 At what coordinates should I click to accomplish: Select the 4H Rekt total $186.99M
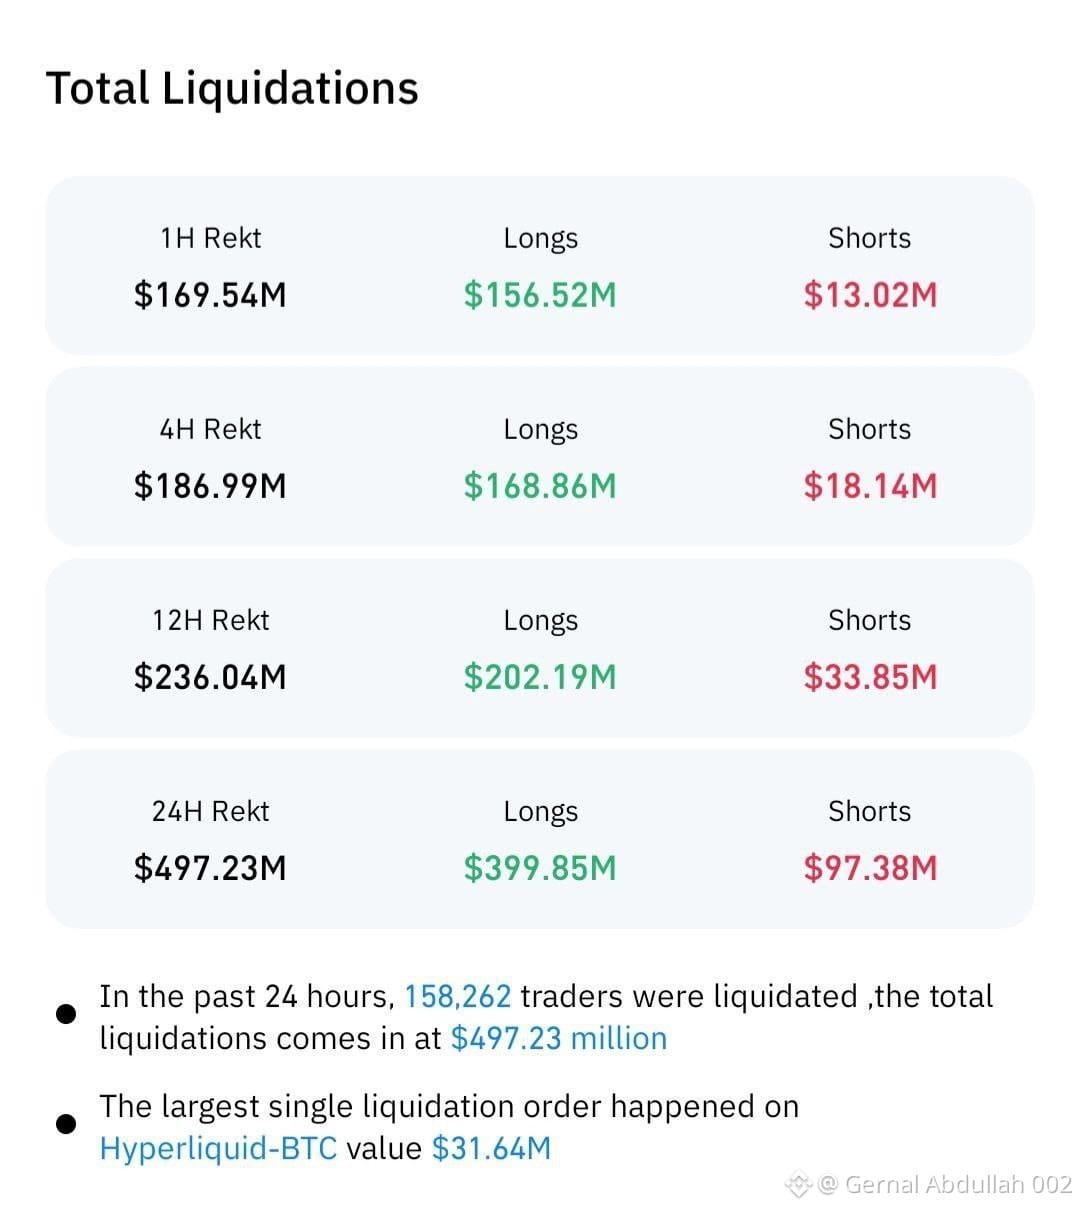[210, 486]
